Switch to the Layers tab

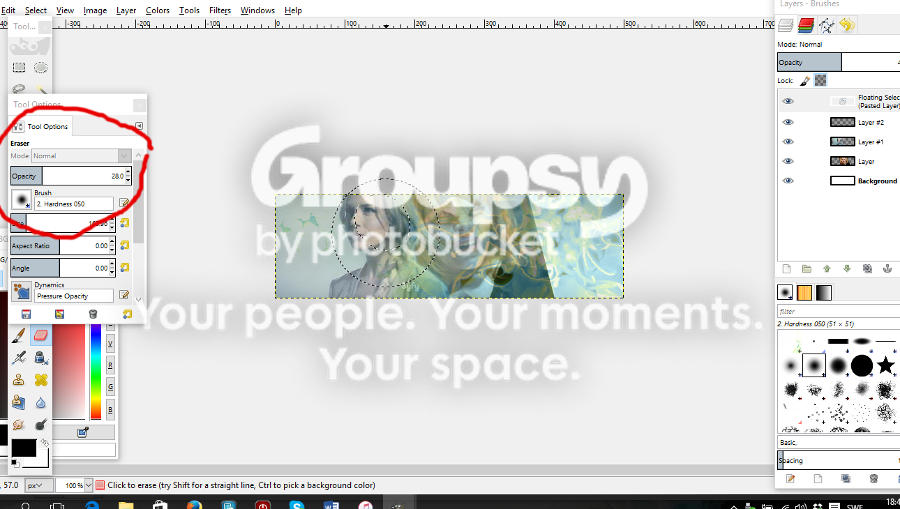click(786, 25)
